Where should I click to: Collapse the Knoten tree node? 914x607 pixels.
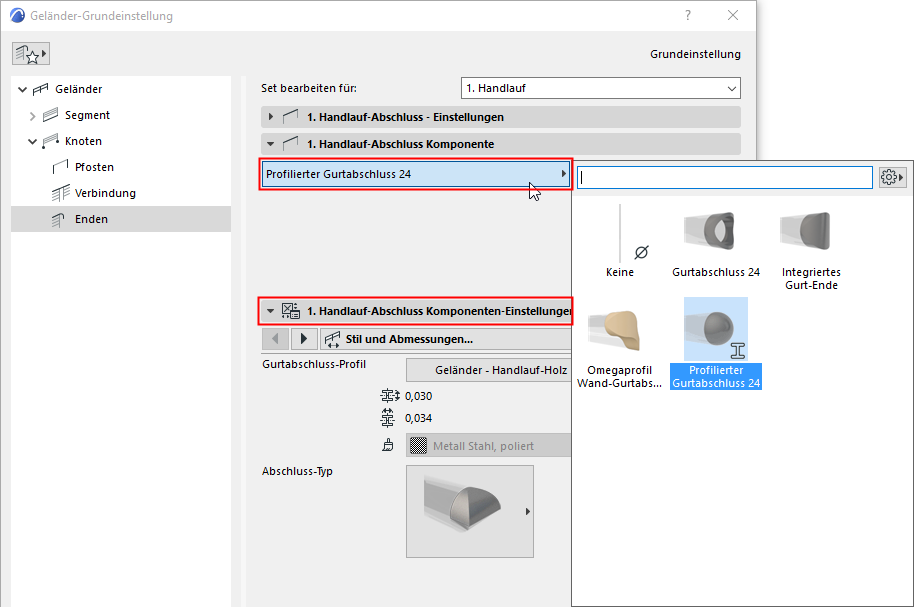32,141
